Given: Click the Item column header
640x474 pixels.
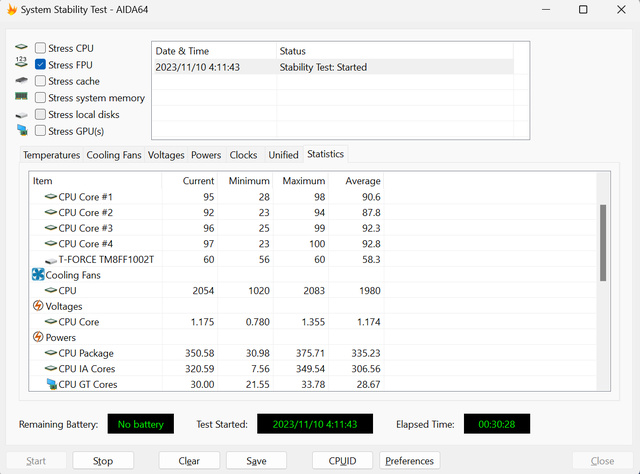Looking at the screenshot, I should [x=95, y=181].
